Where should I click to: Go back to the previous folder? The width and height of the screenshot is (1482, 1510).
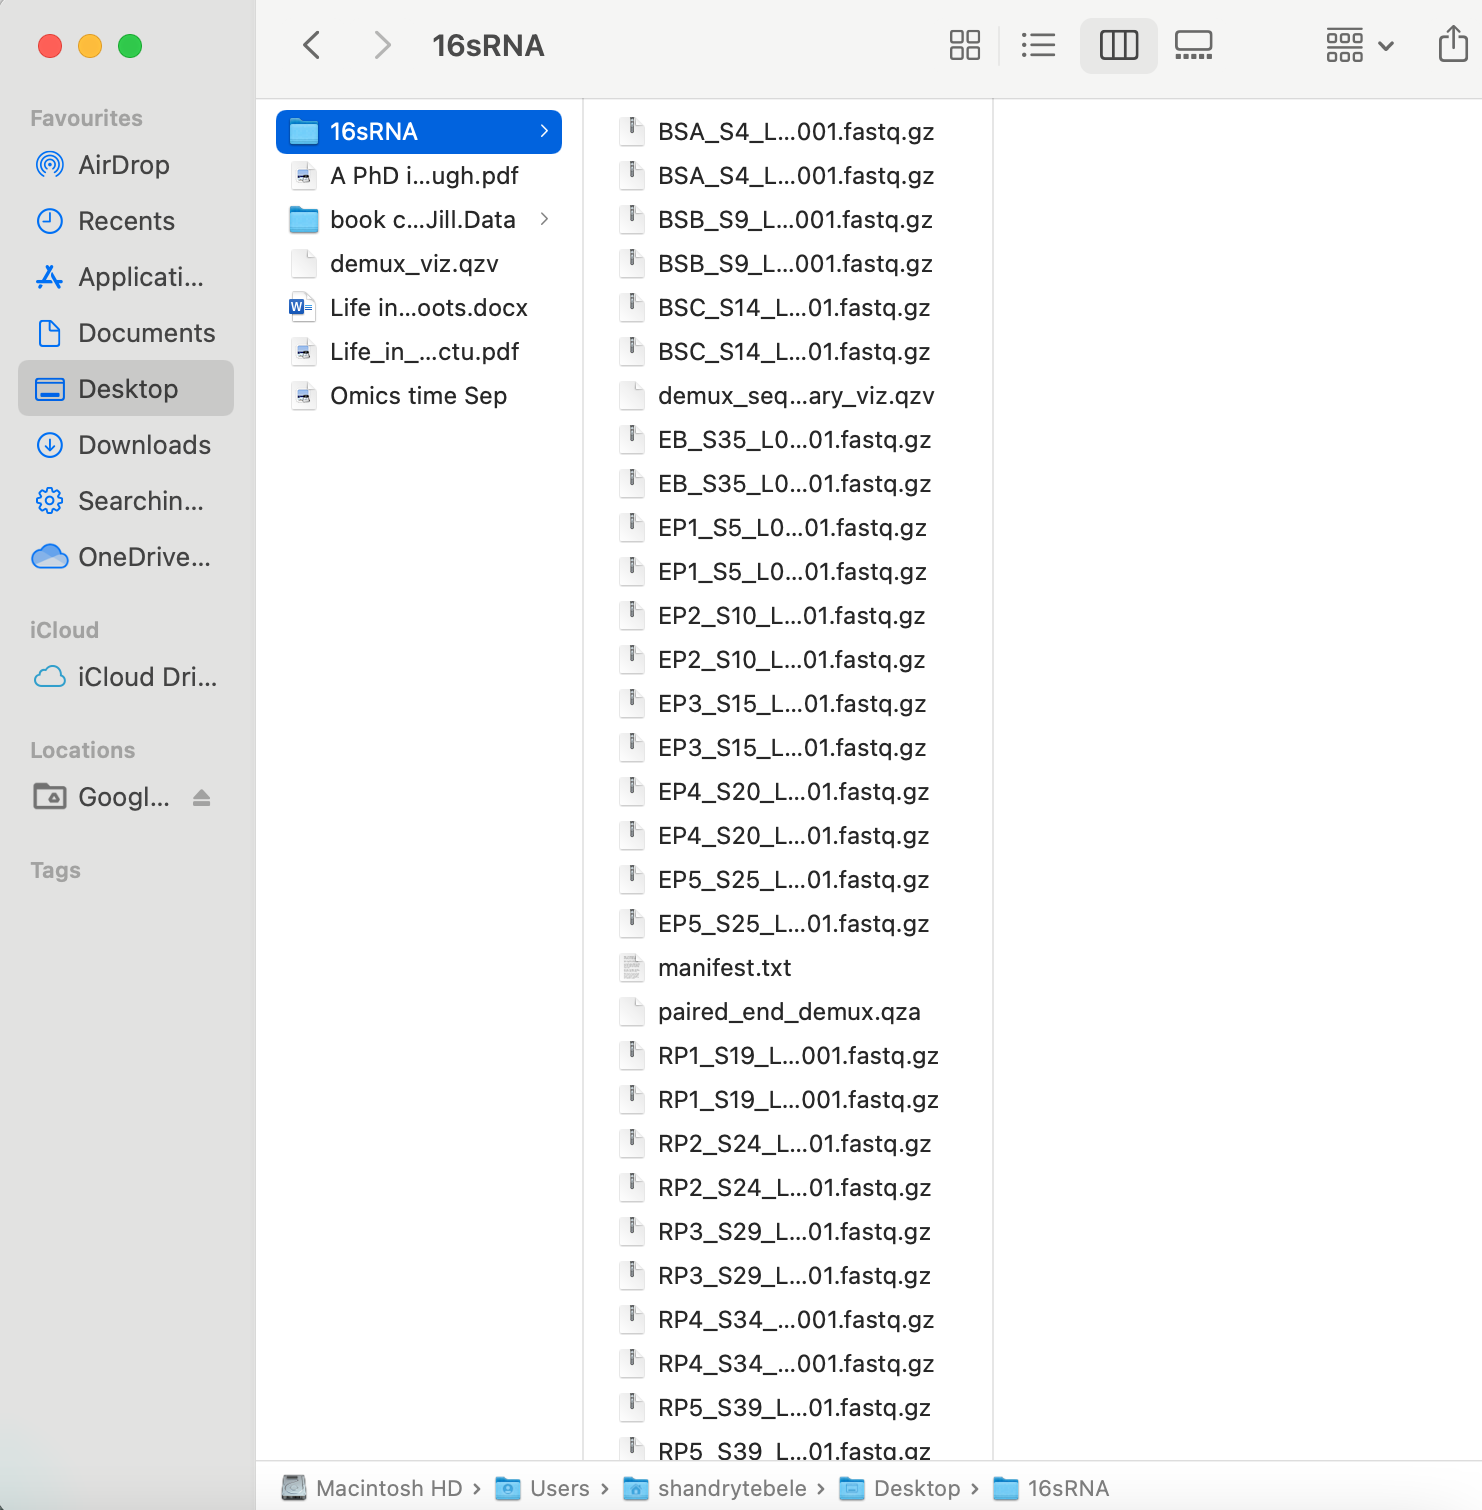click(x=312, y=45)
